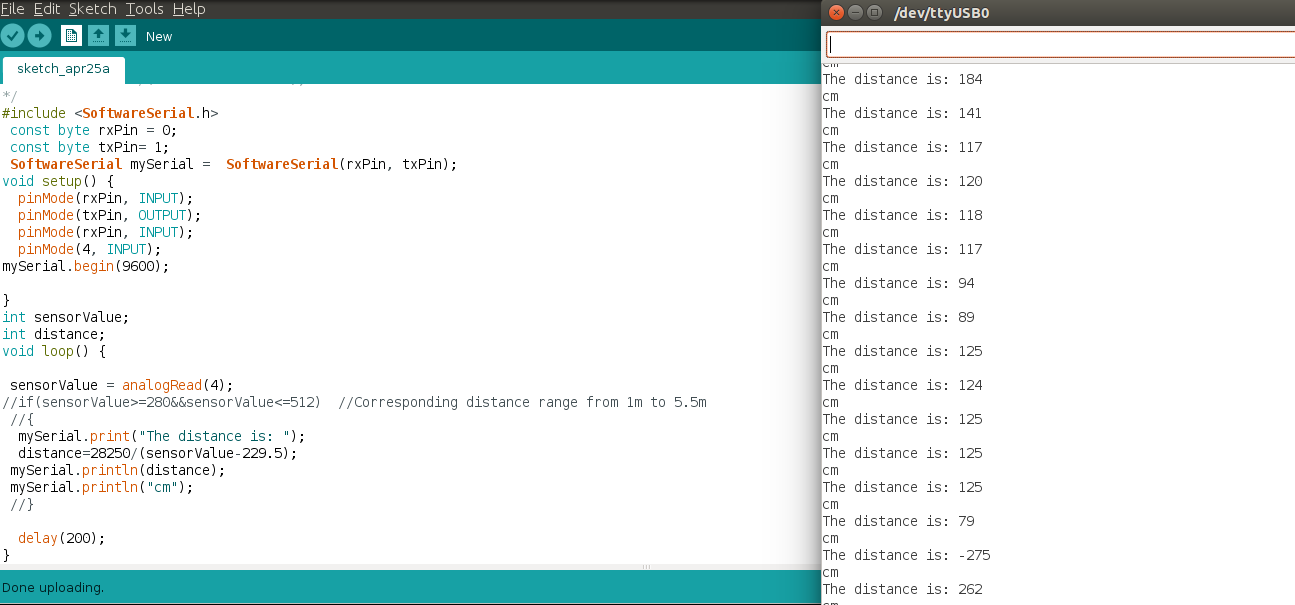Image resolution: width=1295 pixels, height=605 pixels.
Task: Click the 'void setup() {' line
Action: click(58, 181)
